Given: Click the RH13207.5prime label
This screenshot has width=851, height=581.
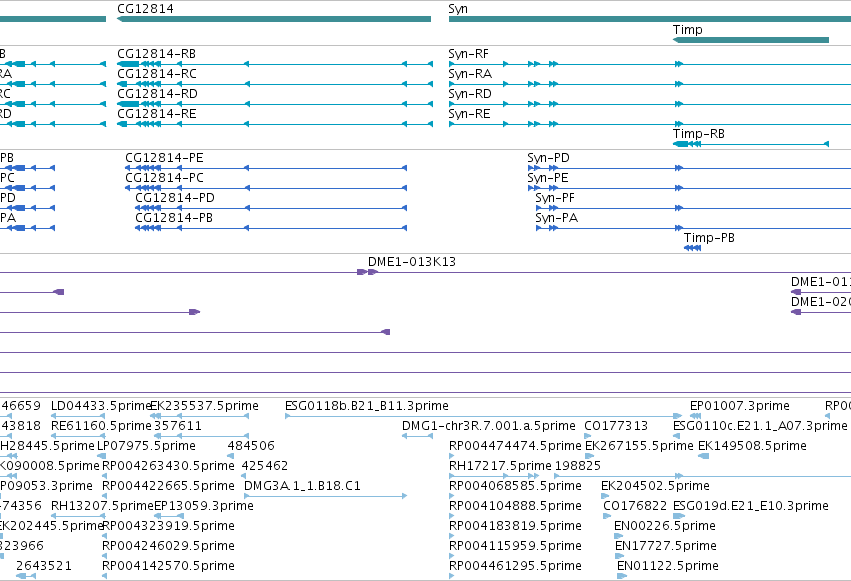Looking at the screenshot, I should tap(102, 506).
